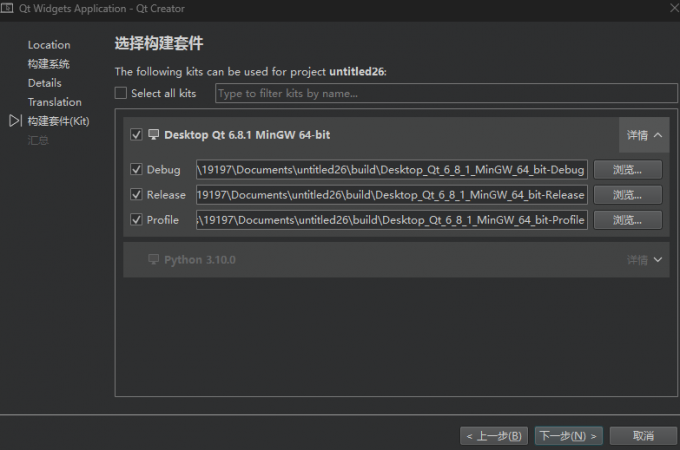Click the Qt Creator window icon in title bar

[x=8, y=7]
